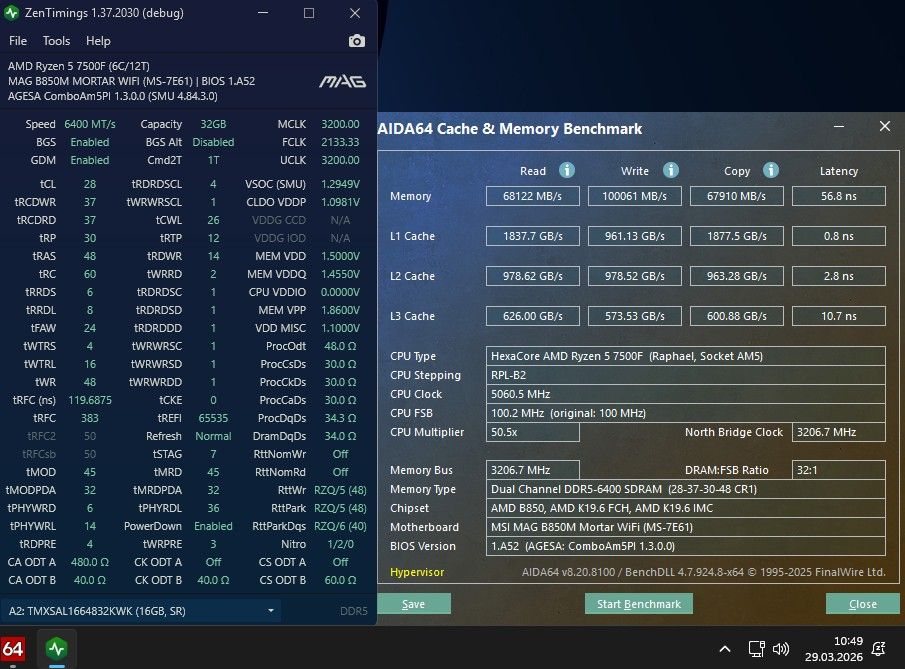Click the L1 Cache Read value 1837.7 GB/s

click(532, 236)
